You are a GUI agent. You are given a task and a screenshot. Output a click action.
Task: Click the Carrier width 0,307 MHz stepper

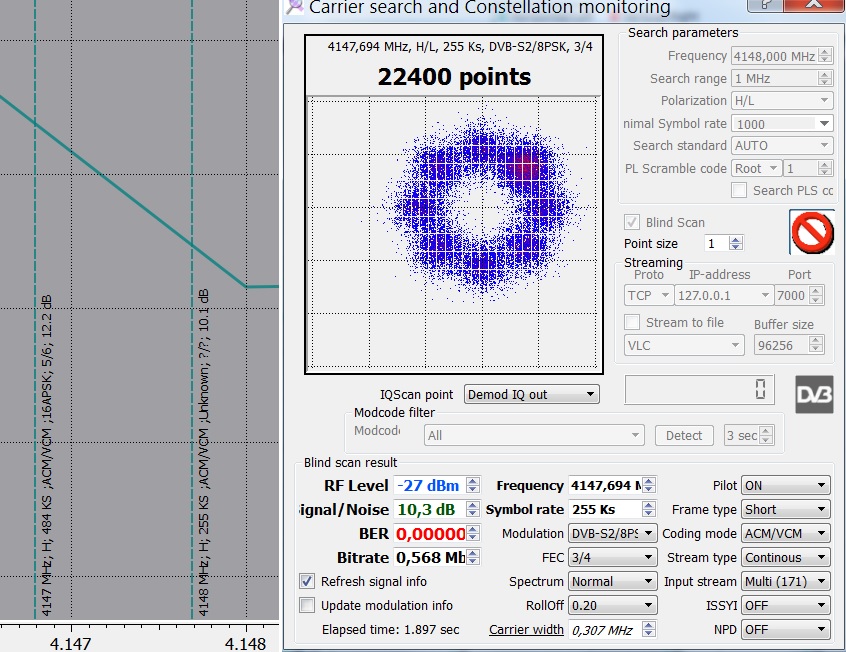coord(649,629)
